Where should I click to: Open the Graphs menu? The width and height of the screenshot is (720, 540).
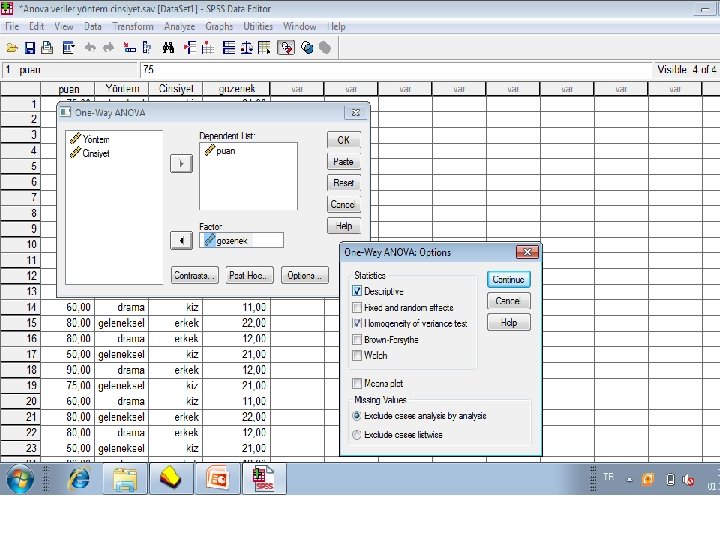coord(219,27)
